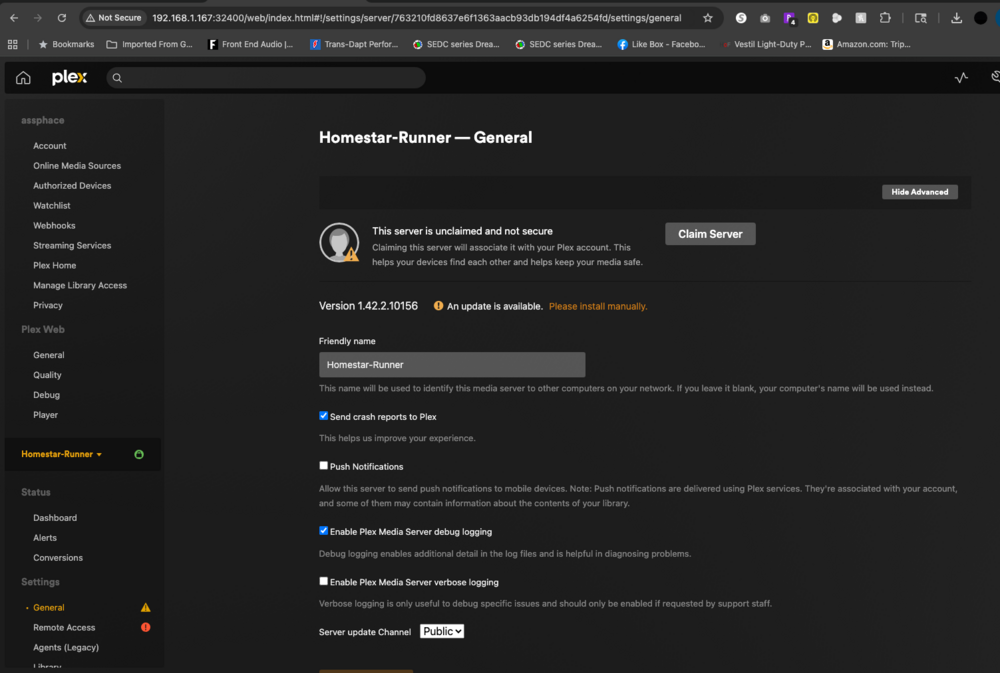This screenshot has width=1000, height=673.
Task: Click the Hide Advanced button
Action: pyautogui.click(x=920, y=191)
